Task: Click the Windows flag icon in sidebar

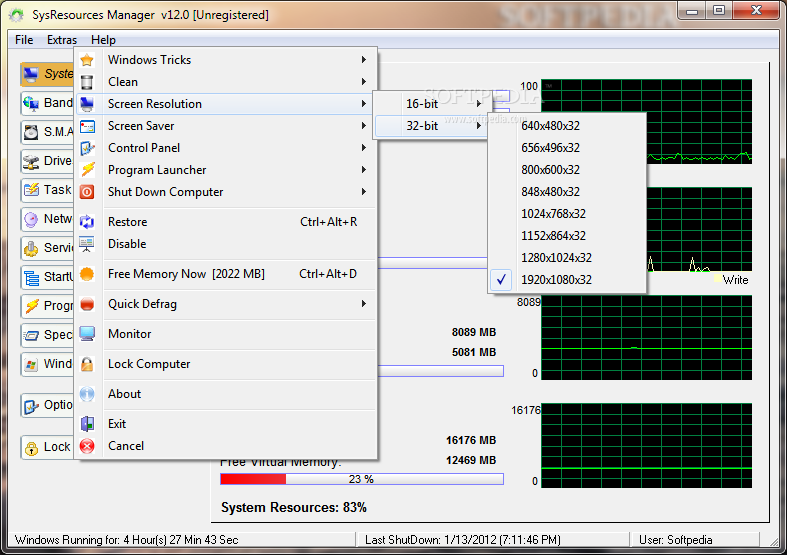Action: pos(31,364)
